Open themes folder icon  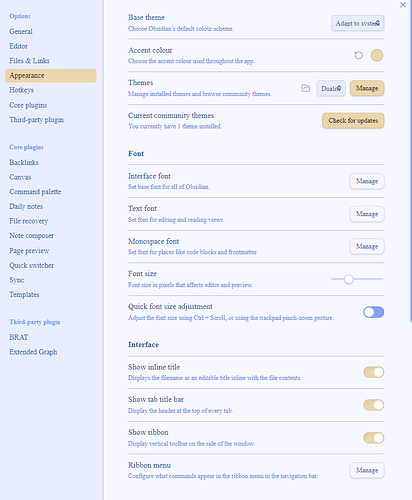coord(306,88)
